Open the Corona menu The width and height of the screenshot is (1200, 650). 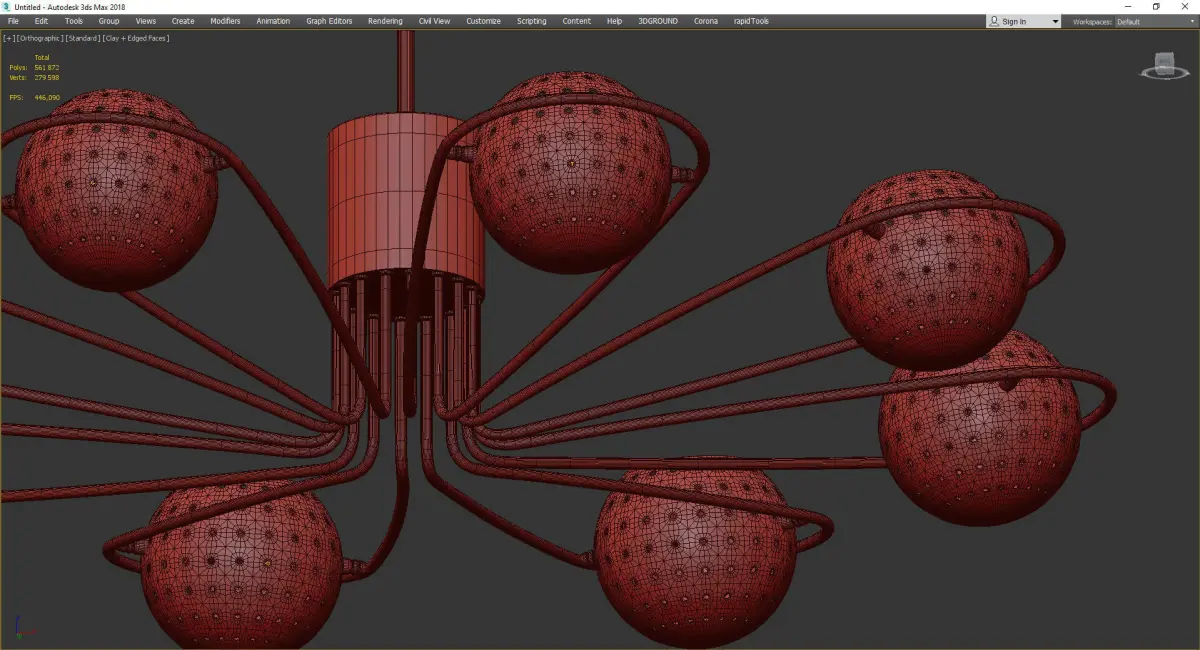coord(706,21)
